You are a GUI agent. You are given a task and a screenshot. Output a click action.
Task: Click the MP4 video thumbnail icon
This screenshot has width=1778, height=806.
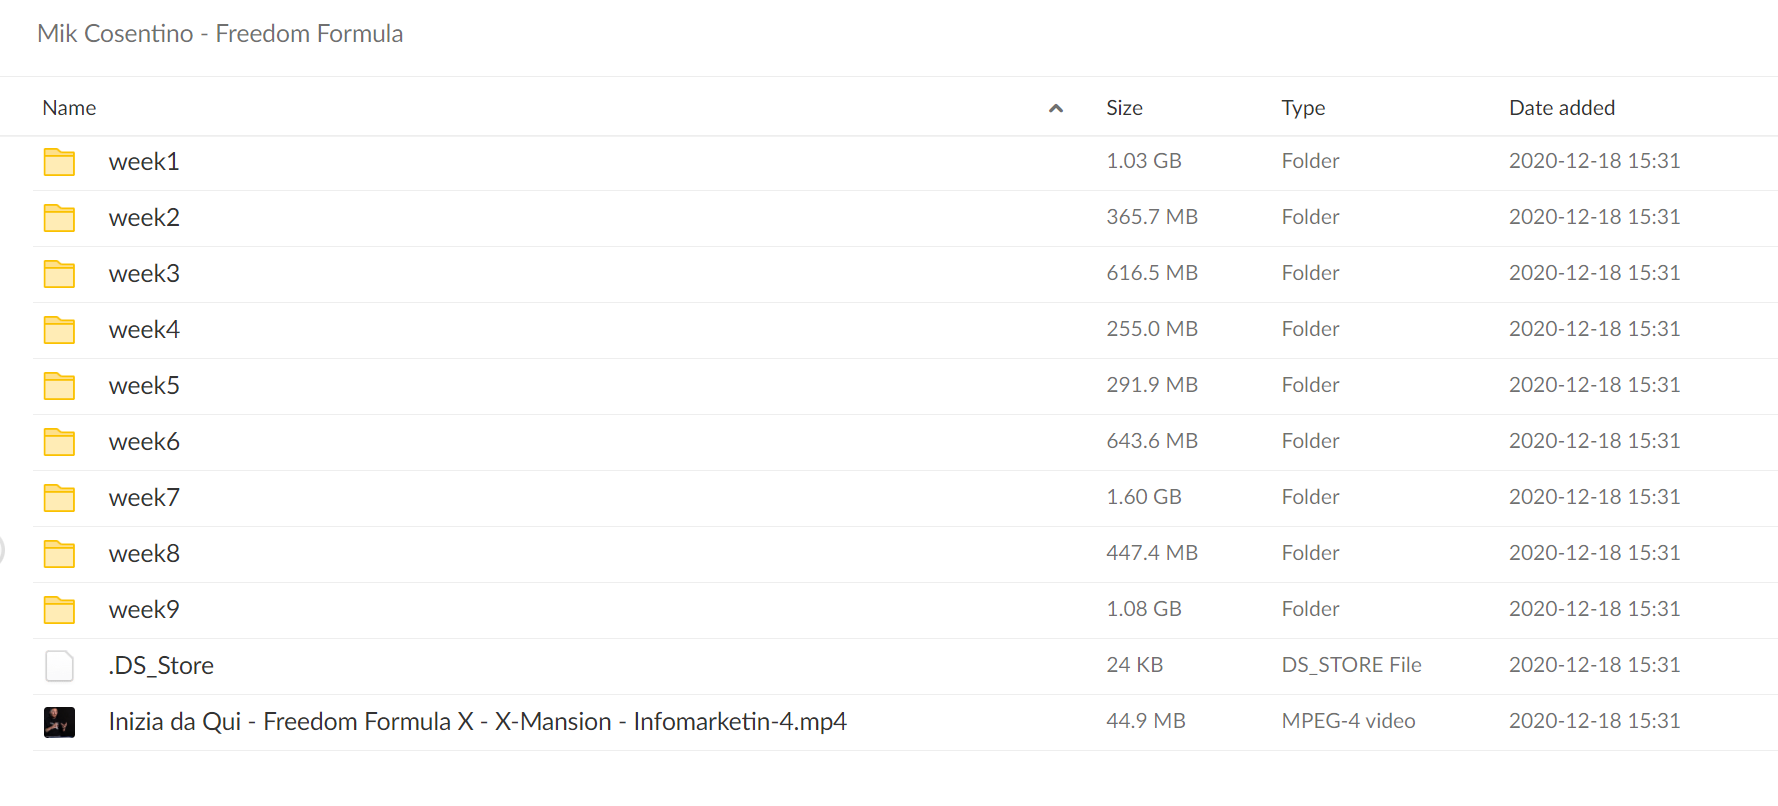59,722
